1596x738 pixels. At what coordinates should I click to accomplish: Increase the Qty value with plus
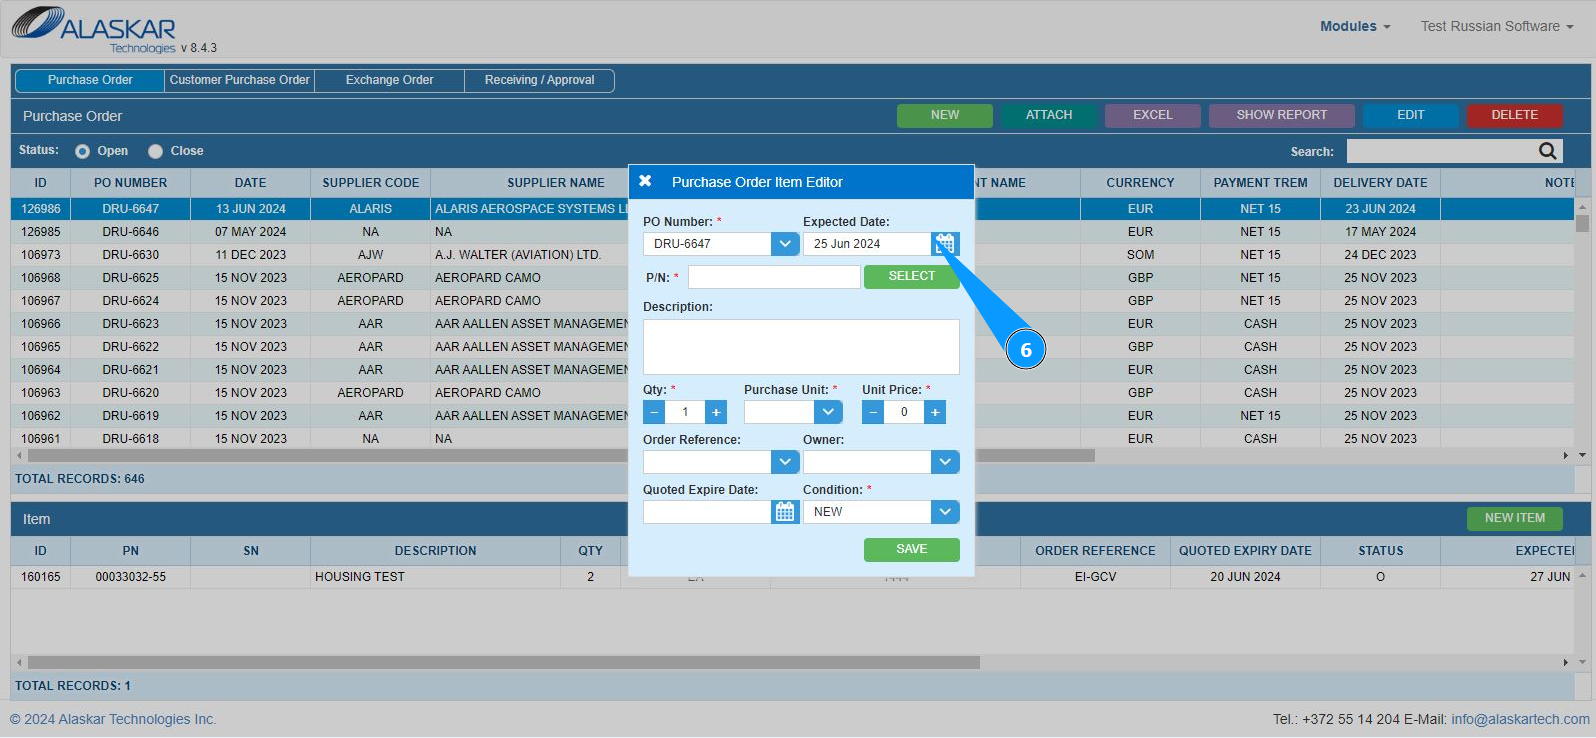click(716, 412)
